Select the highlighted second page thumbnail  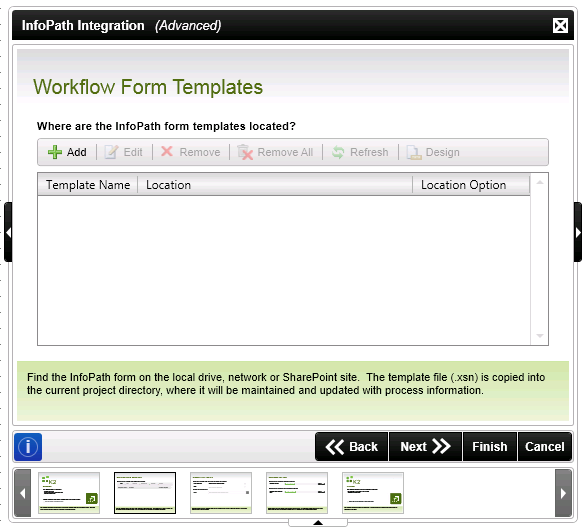145,493
